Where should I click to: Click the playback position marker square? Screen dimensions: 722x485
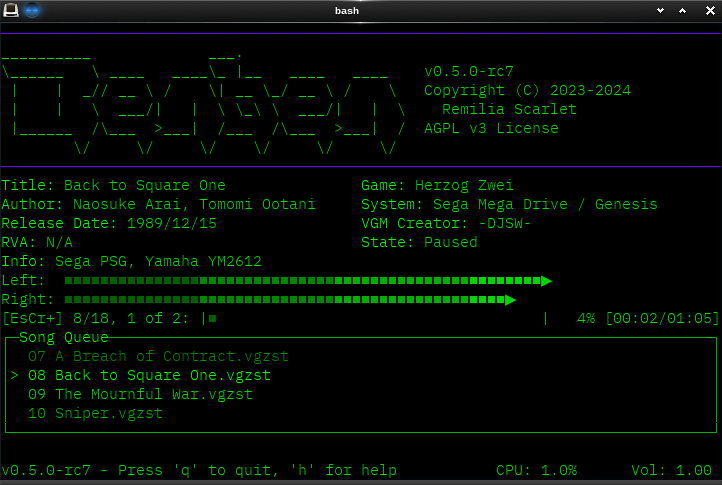(x=212, y=318)
